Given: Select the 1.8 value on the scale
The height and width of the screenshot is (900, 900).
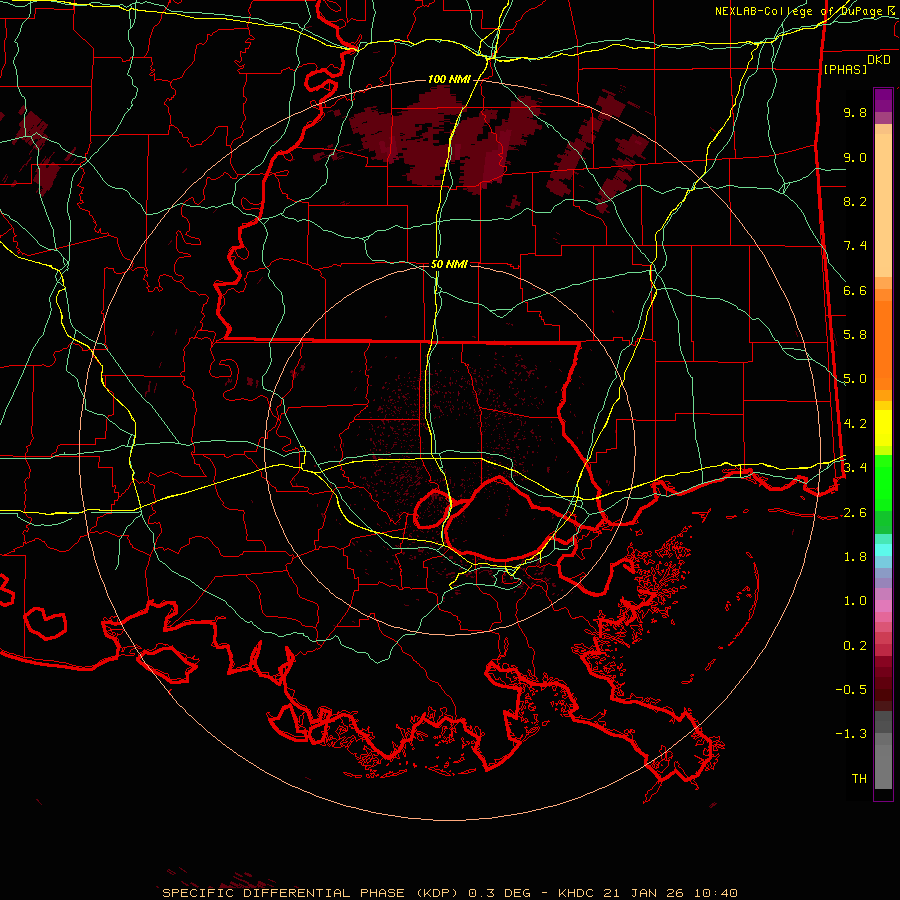Looking at the screenshot, I should (855, 557).
